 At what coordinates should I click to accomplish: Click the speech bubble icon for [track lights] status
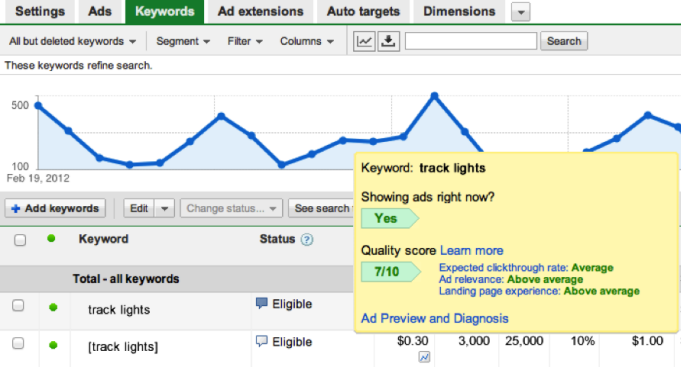(x=261, y=341)
